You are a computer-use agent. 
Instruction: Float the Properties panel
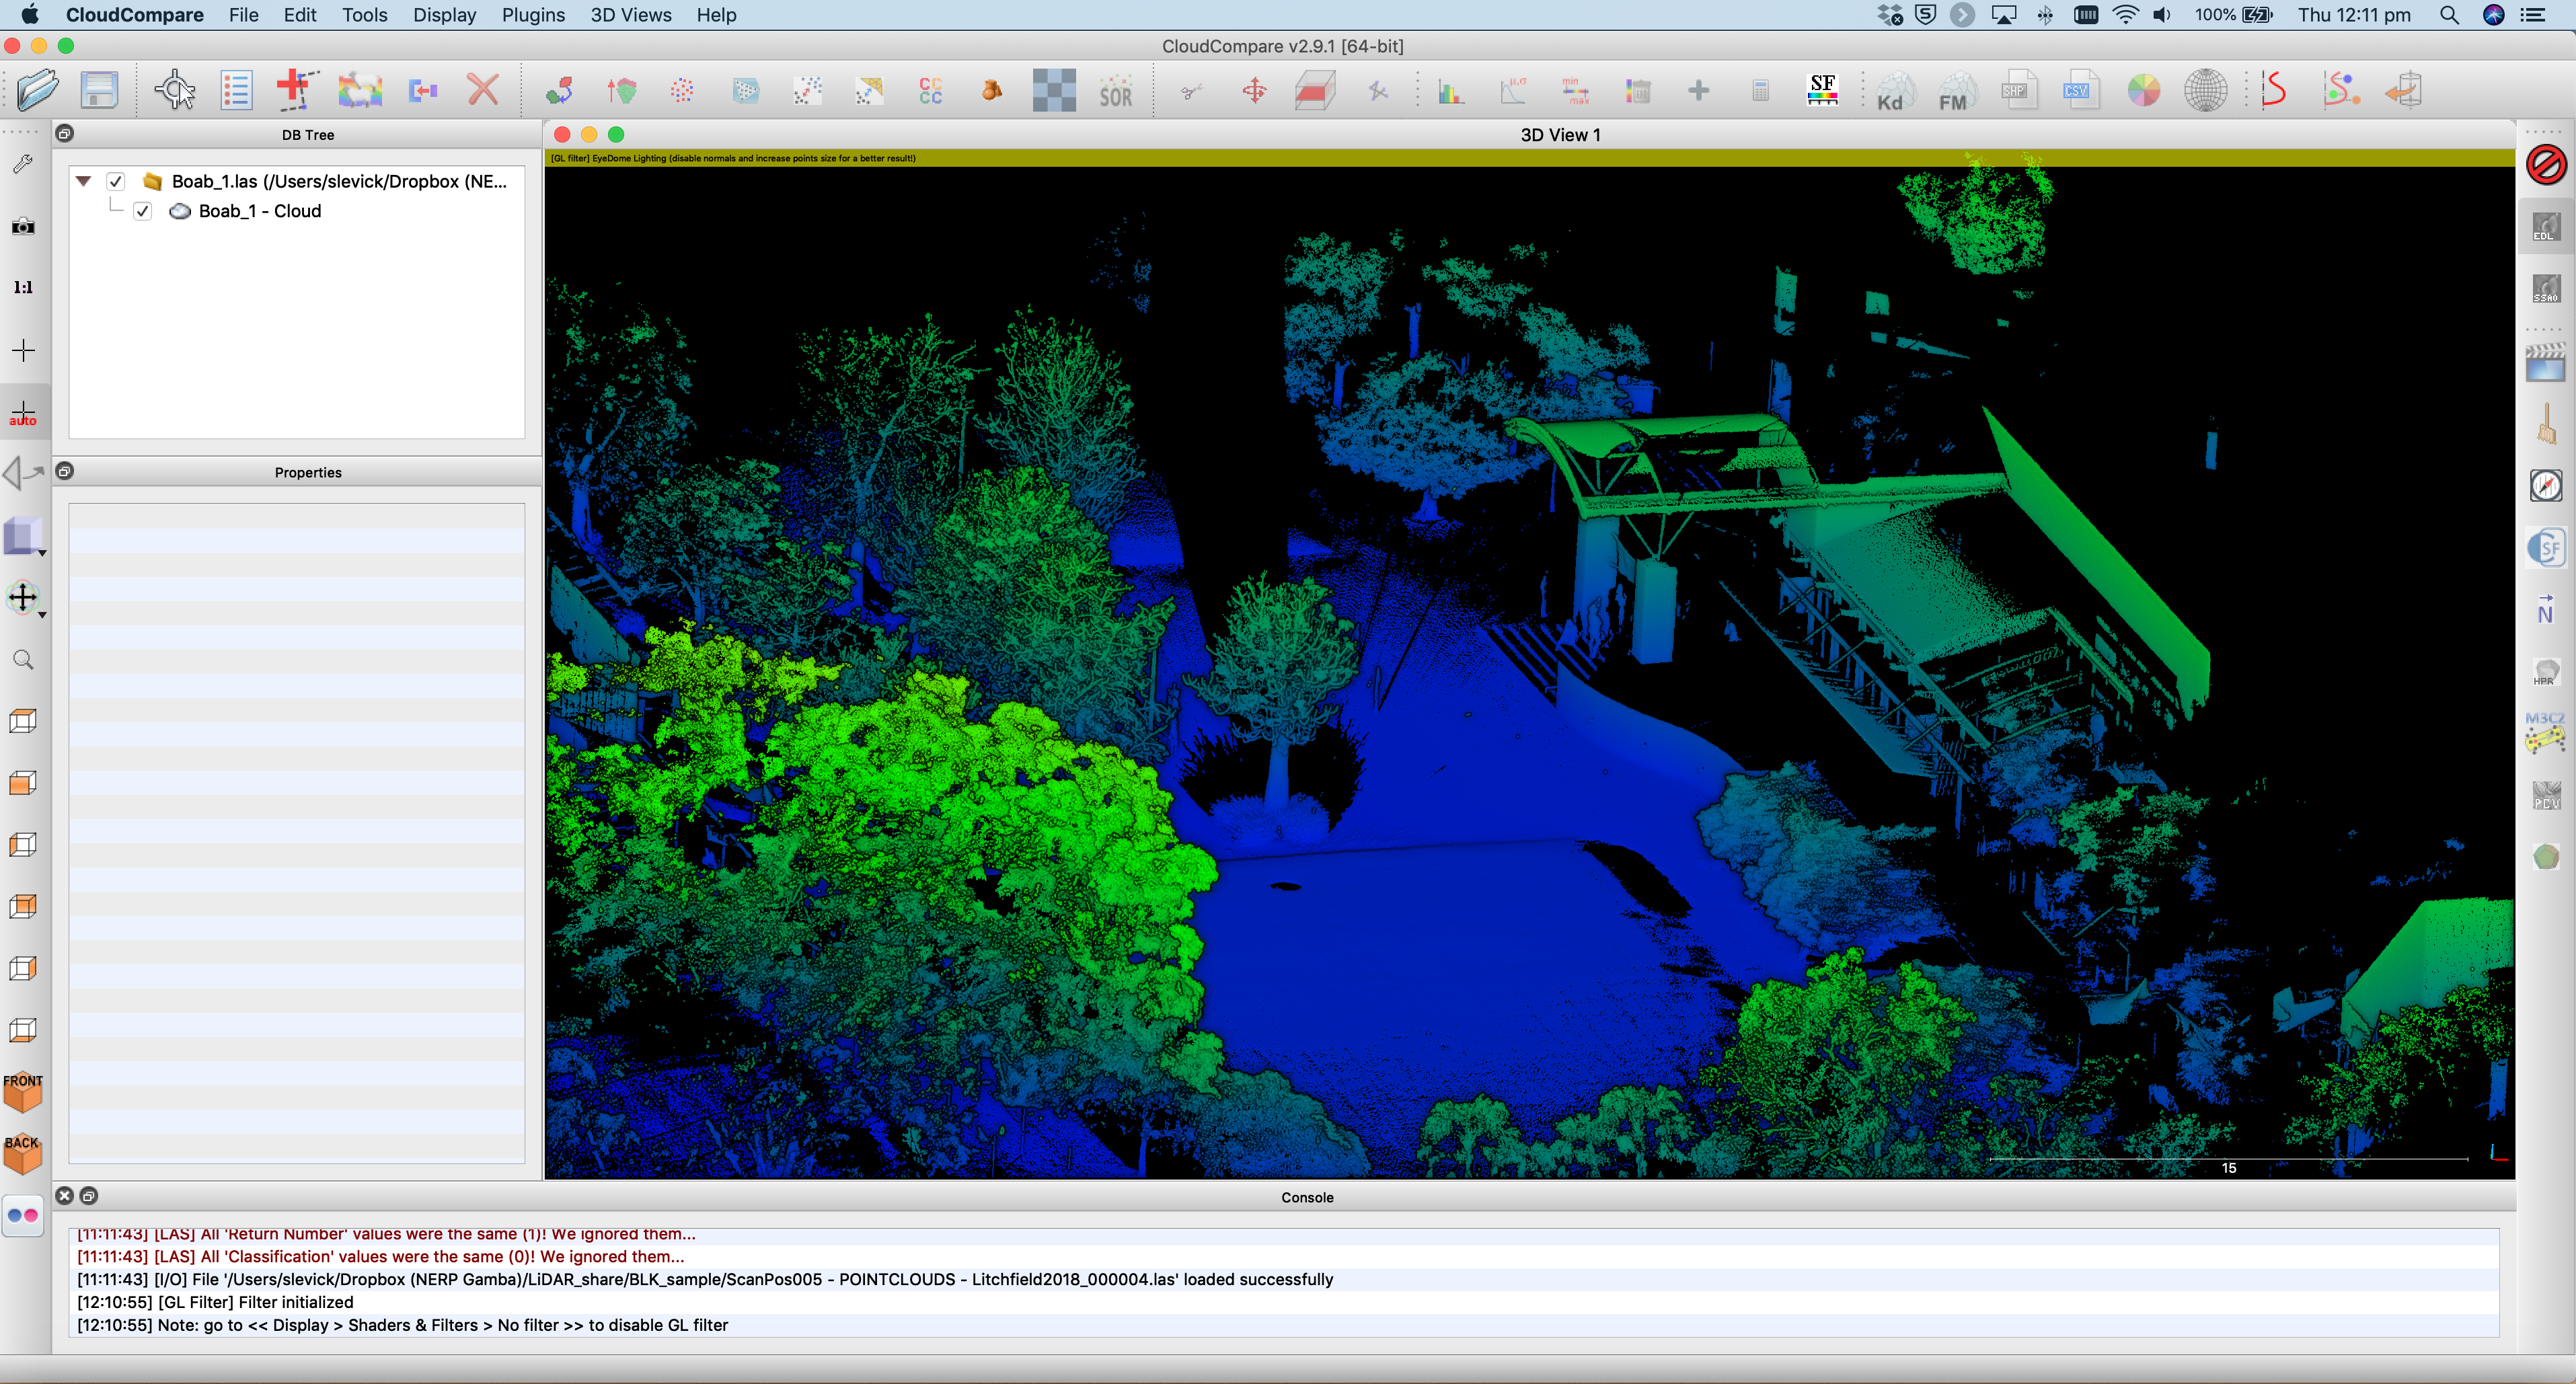(65, 471)
